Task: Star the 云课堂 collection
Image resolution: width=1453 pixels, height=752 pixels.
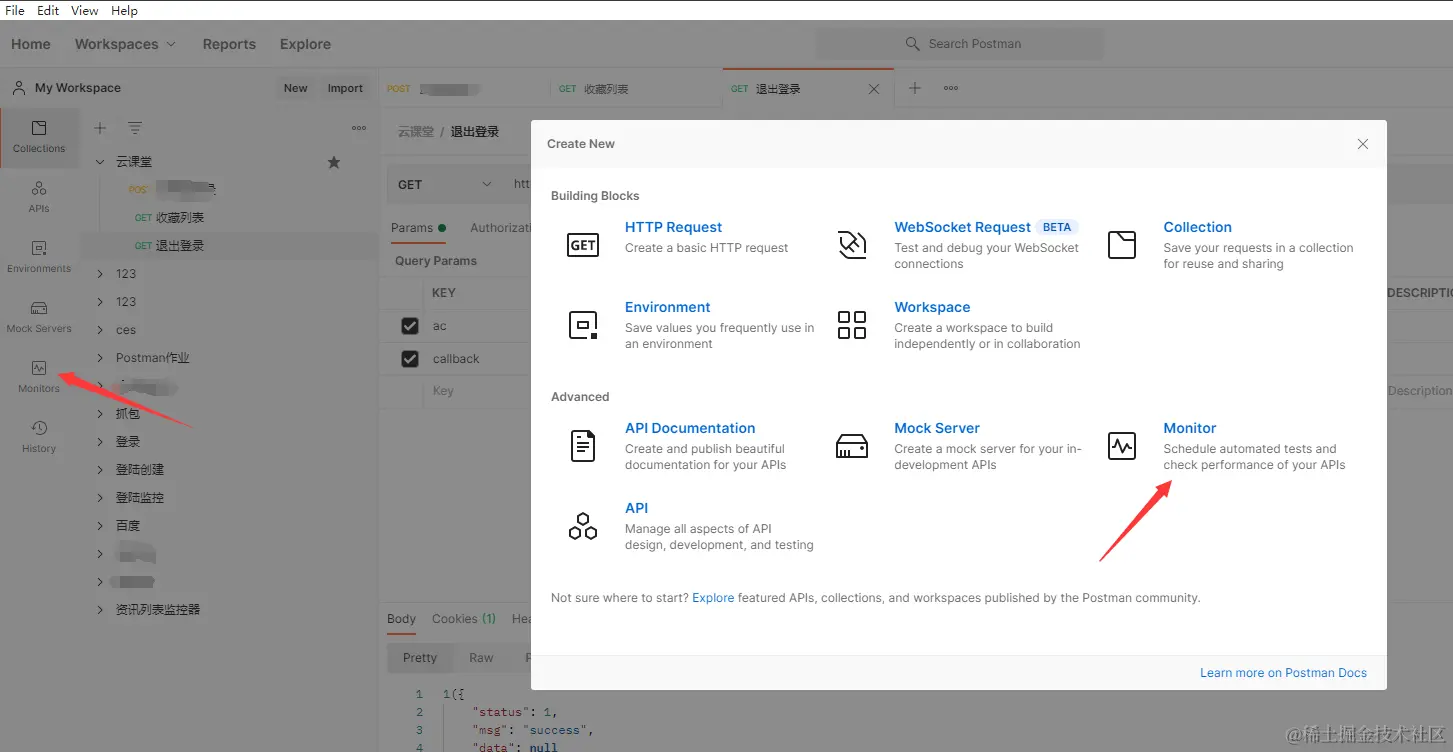Action: coord(334,162)
